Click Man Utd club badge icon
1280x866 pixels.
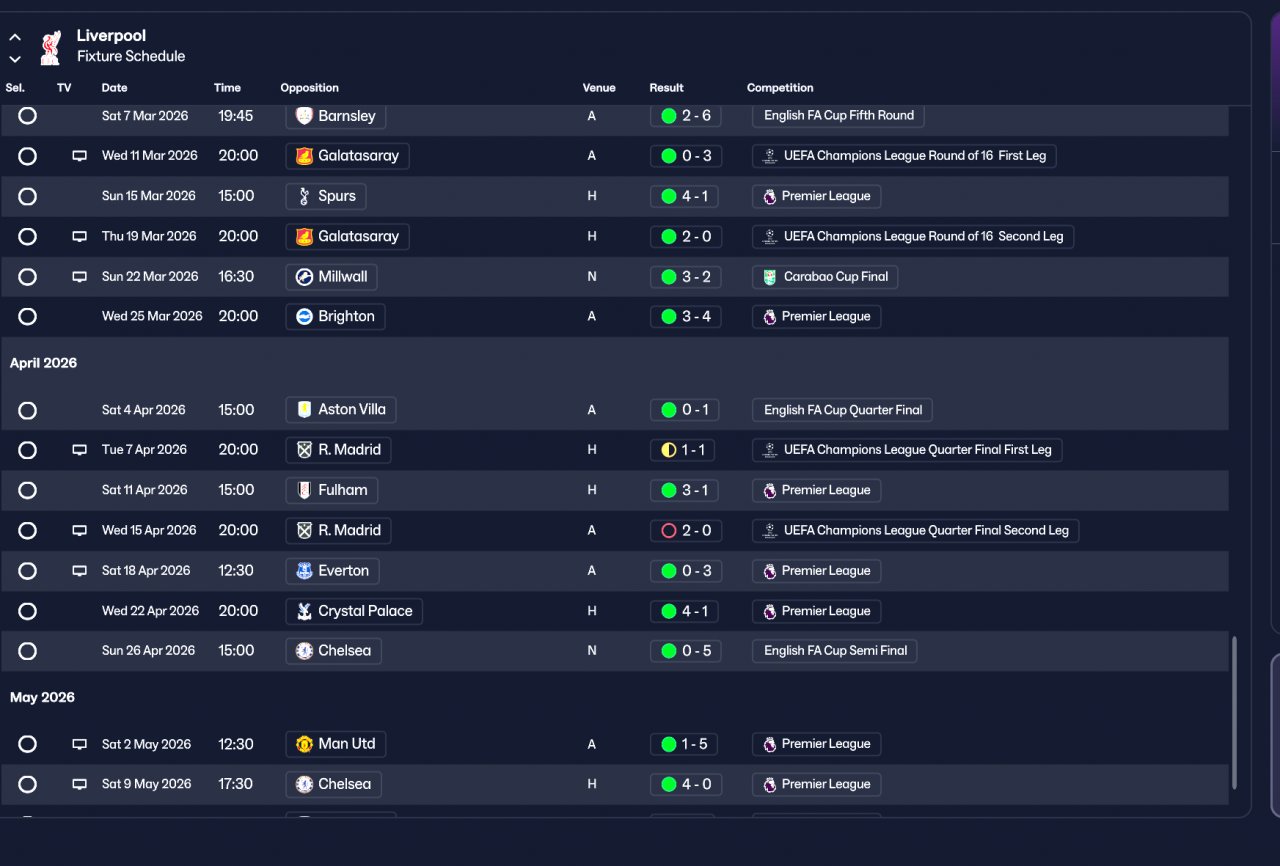(x=305, y=744)
